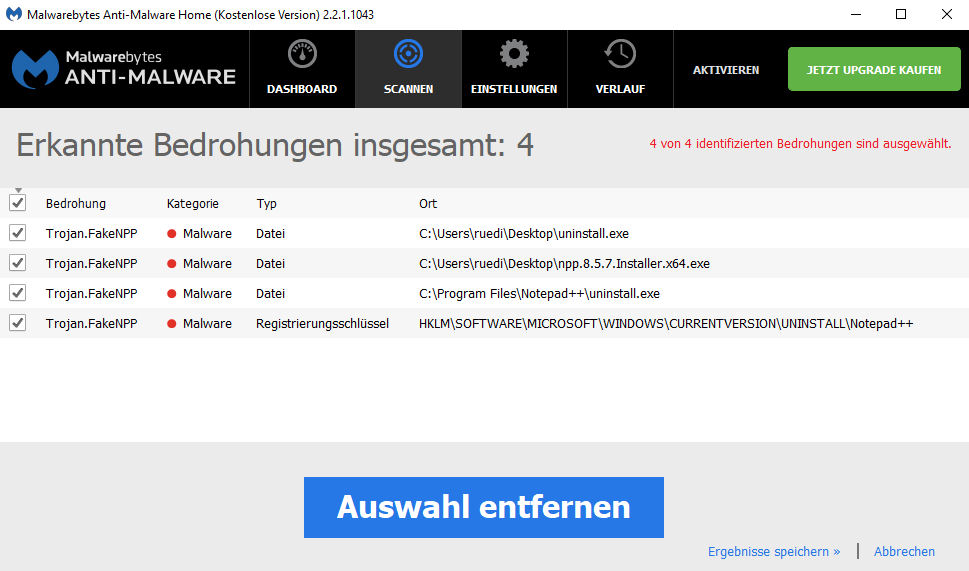Open the Einstellungen gear icon
Viewport: 969px width, 571px height.
[514, 54]
